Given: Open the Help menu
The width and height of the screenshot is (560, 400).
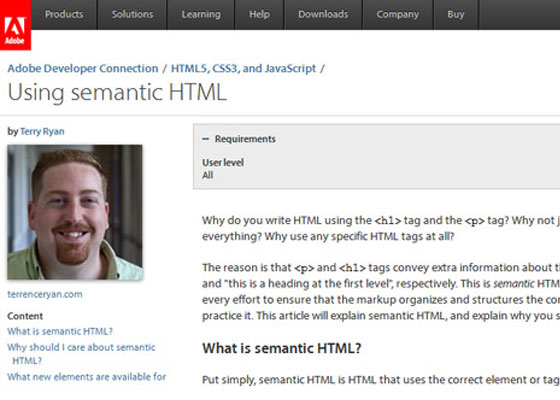Looking at the screenshot, I should (259, 14).
